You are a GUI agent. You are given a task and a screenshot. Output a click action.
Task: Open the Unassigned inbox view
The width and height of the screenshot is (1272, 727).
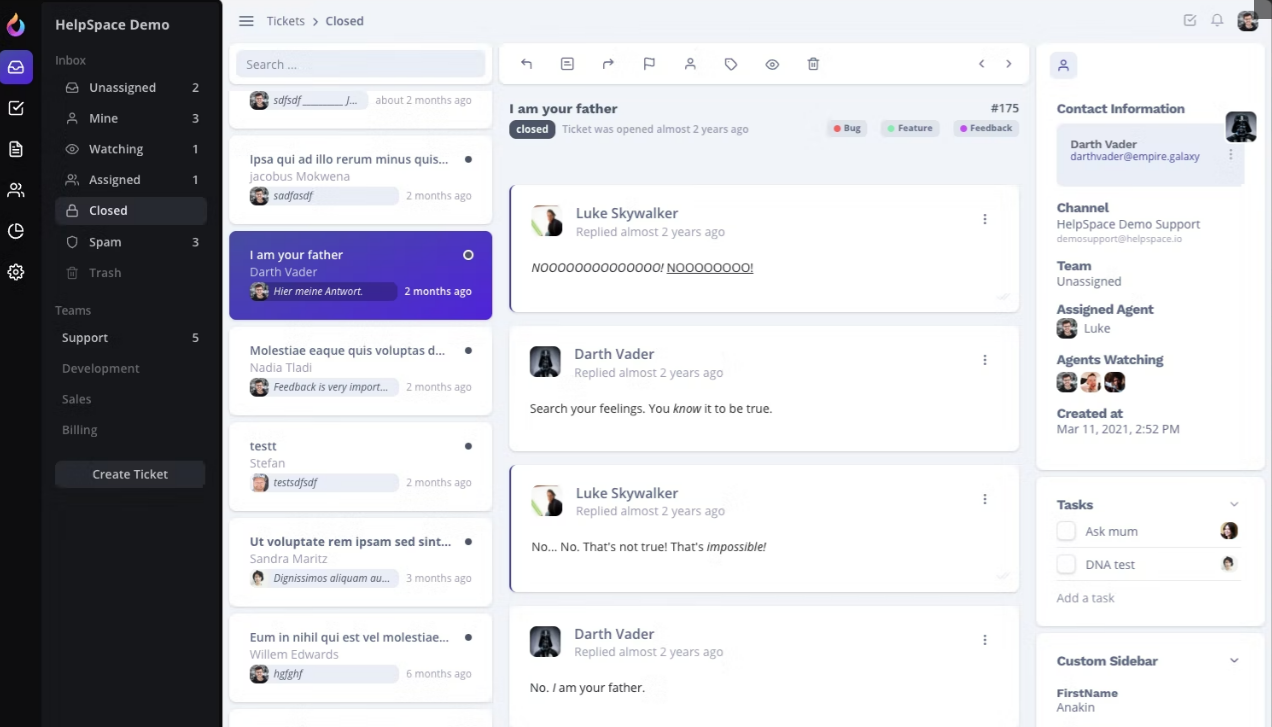pyautogui.click(x=122, y=87)
